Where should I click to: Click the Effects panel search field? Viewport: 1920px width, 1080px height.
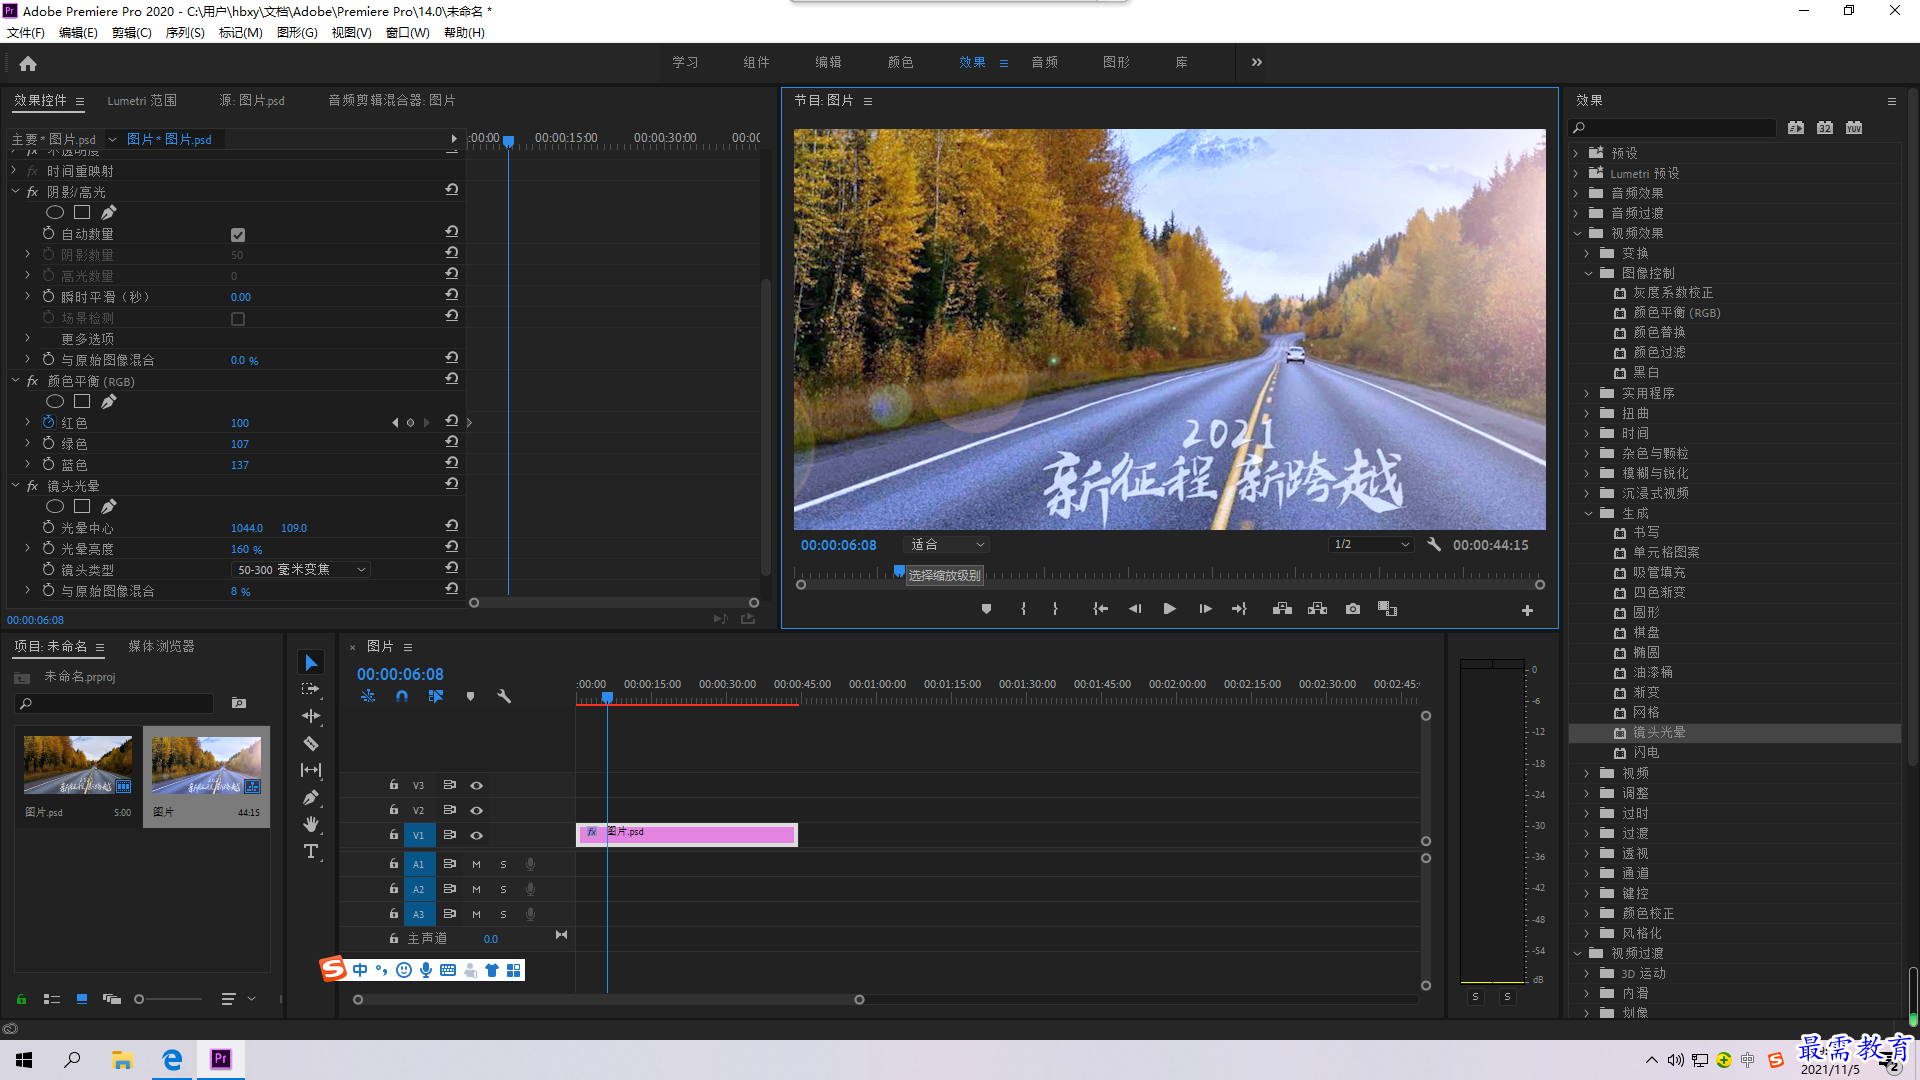pos(1672,128)
